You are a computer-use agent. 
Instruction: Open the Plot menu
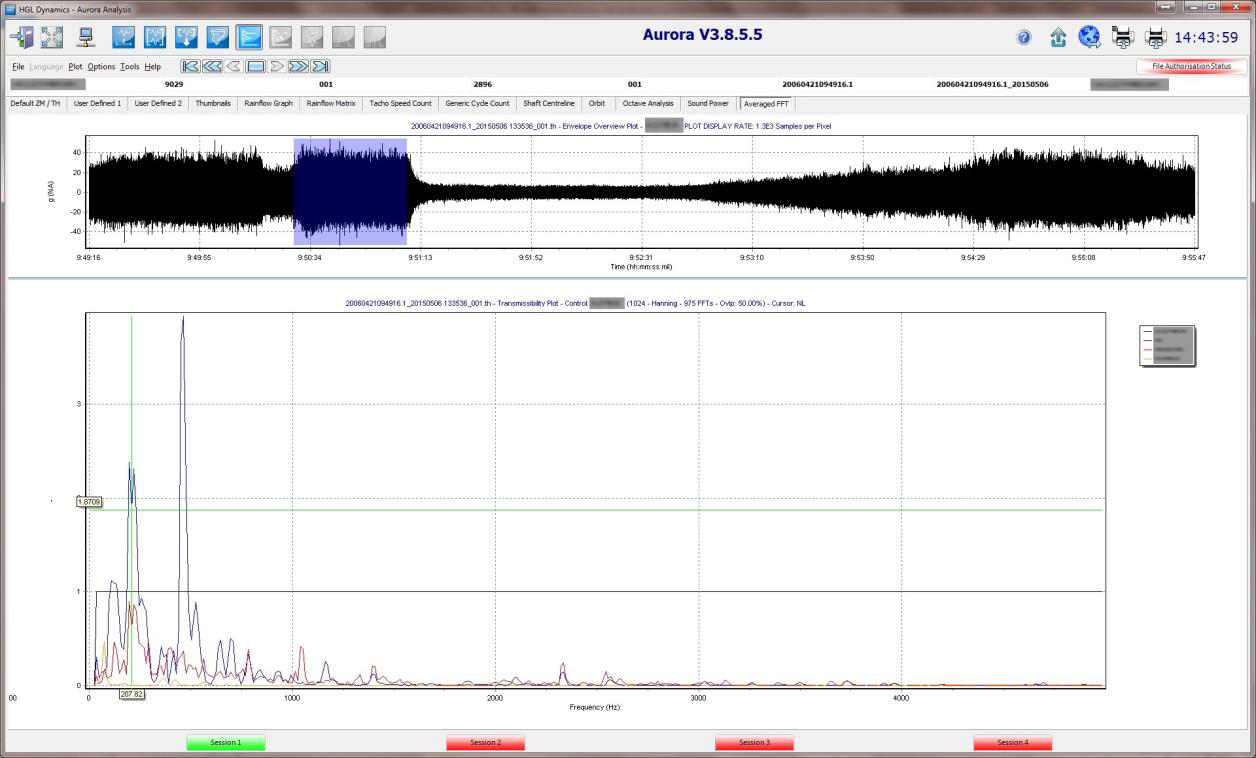point(75,67)
